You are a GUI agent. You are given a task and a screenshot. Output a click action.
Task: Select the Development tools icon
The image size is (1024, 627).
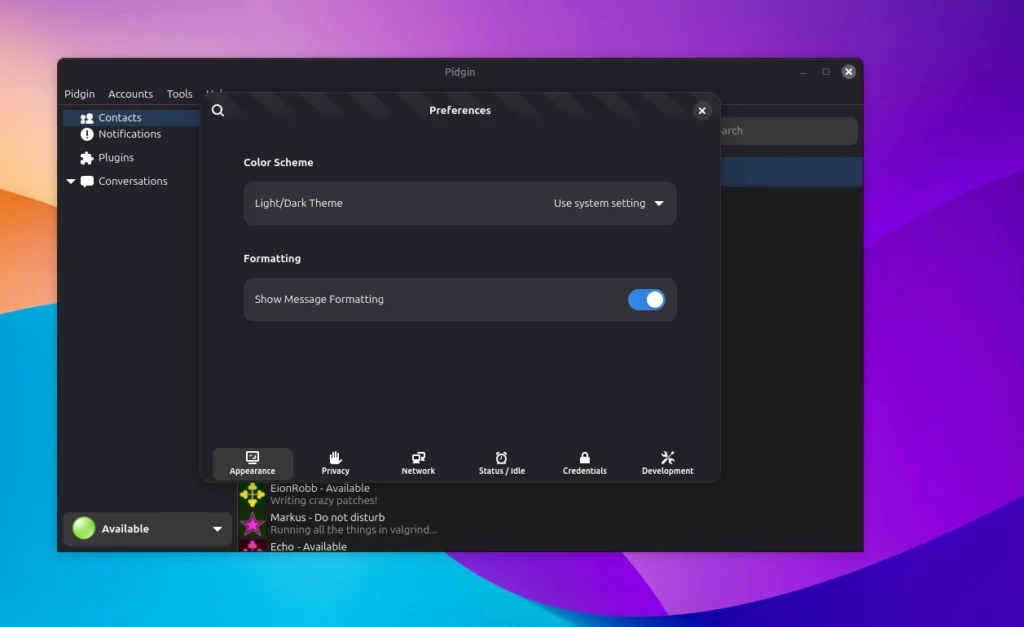667,460
